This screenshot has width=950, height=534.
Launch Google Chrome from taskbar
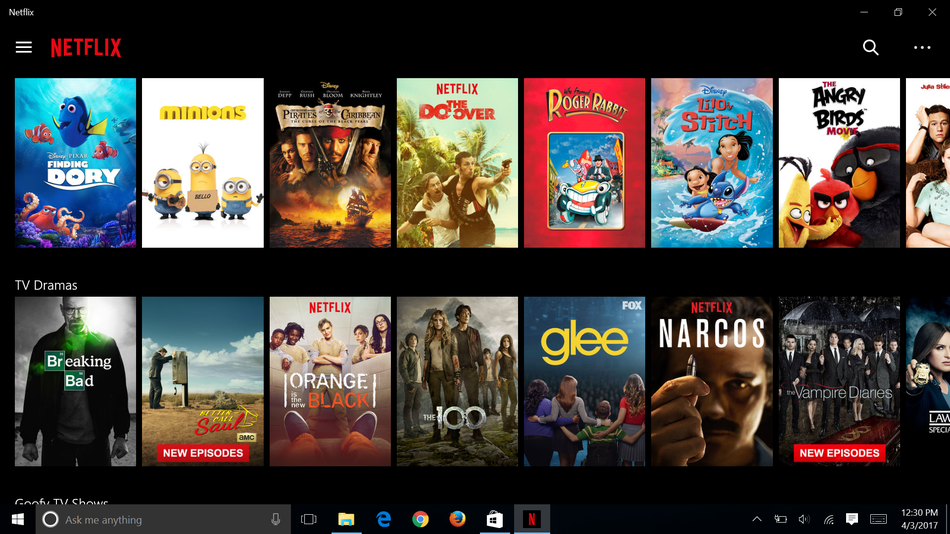(x=420, y=519)
